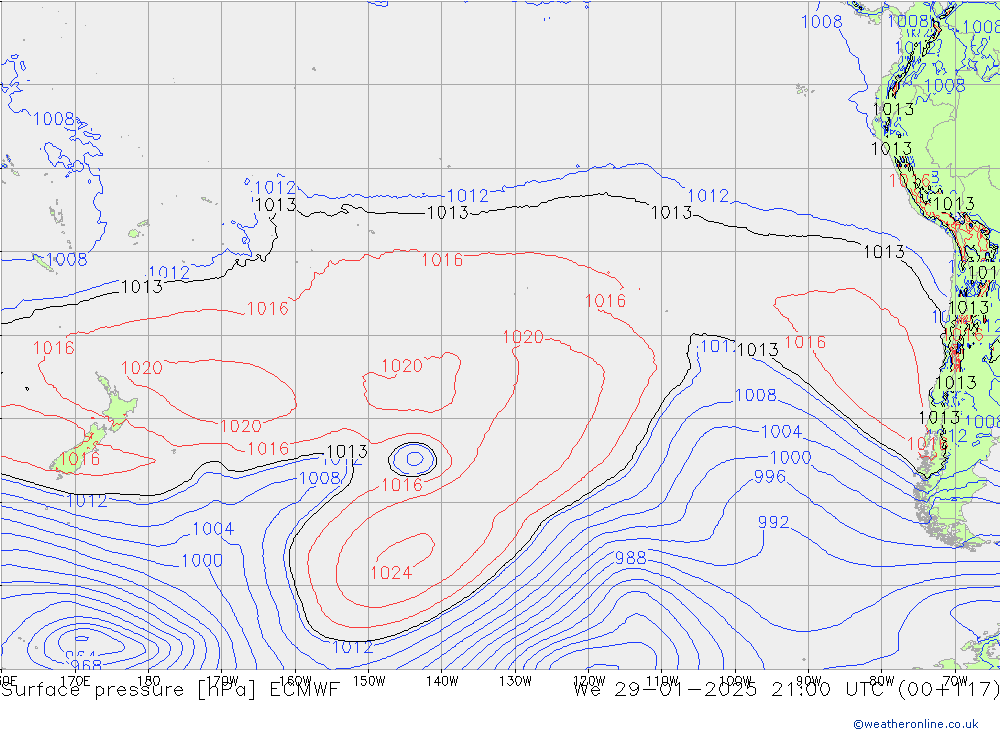Click the 130W longitude axis label

click(515, 681)
